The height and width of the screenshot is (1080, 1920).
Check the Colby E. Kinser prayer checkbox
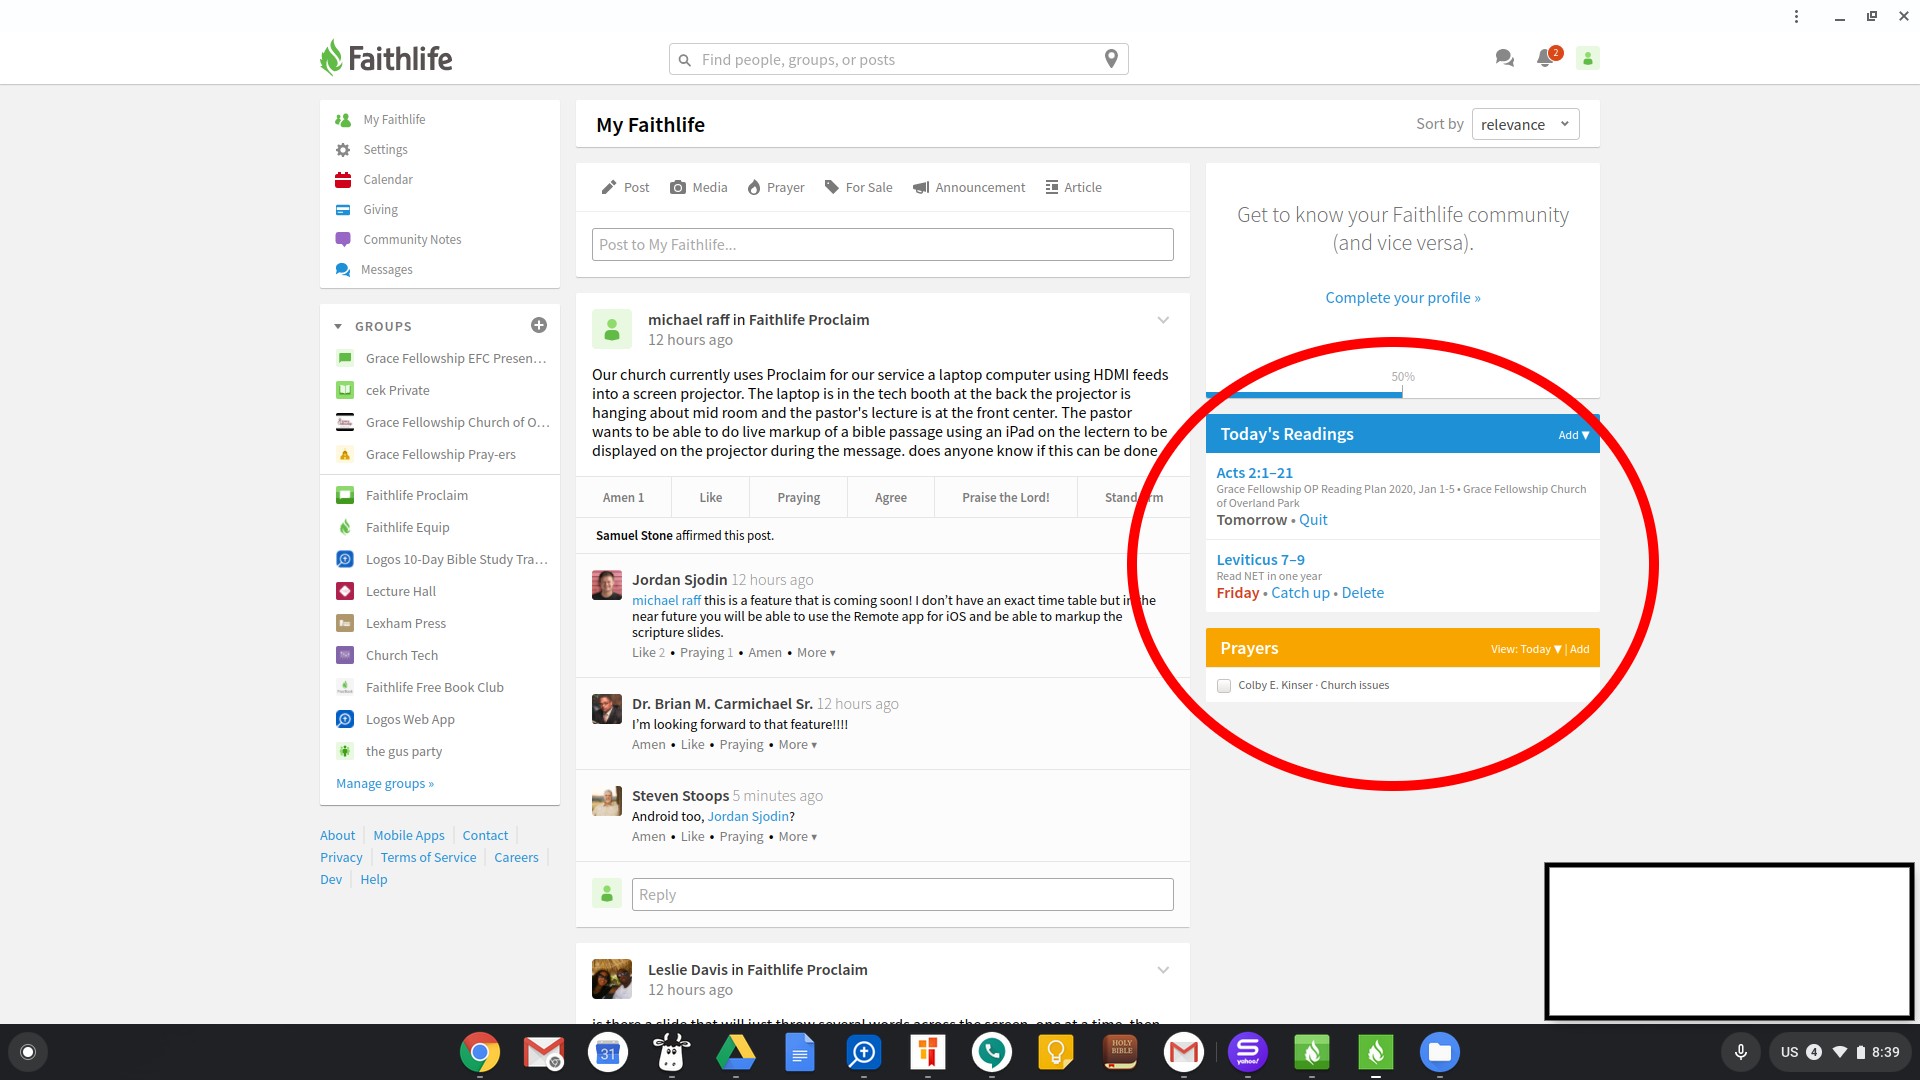point(1224,686)
